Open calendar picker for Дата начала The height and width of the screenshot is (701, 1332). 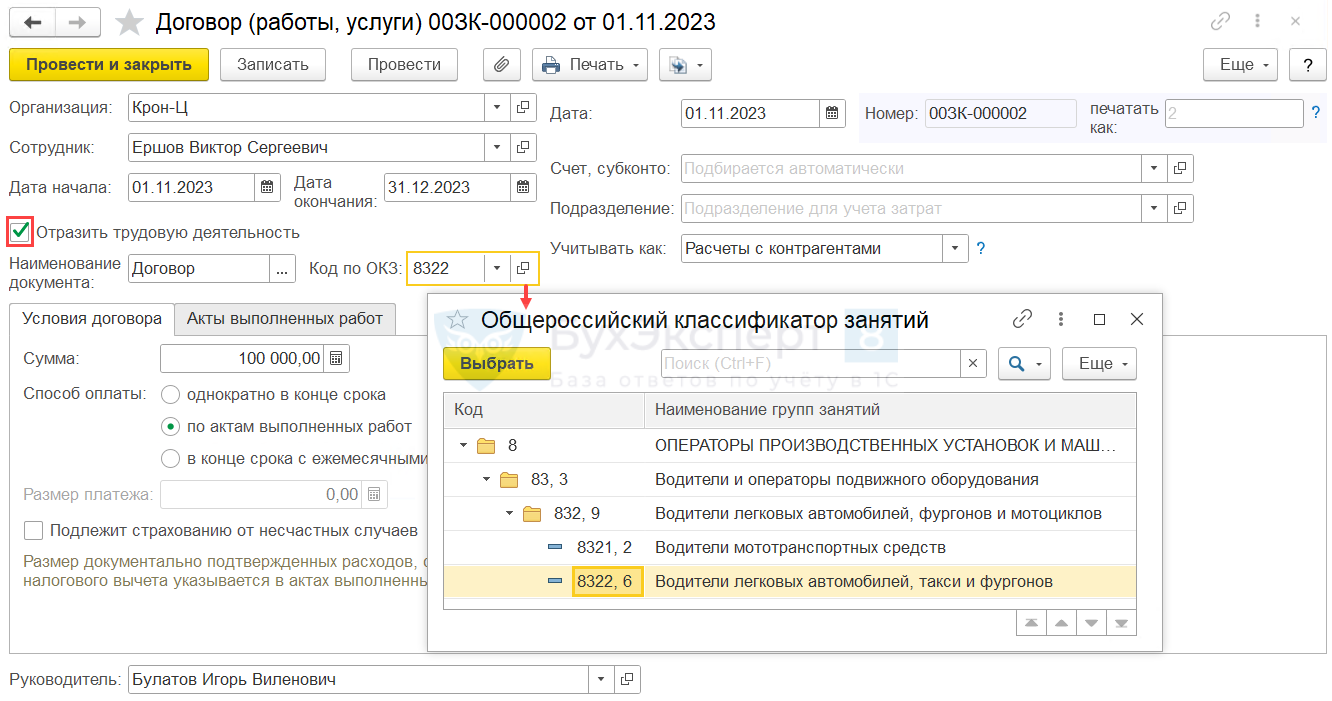click(267, 187)
